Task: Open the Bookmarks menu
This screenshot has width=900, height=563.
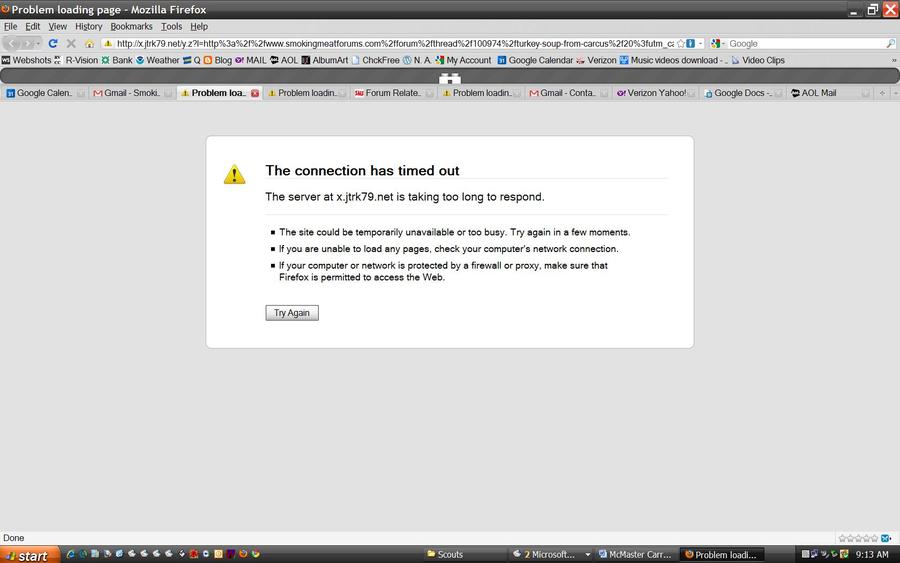Action: coord(131,26)
